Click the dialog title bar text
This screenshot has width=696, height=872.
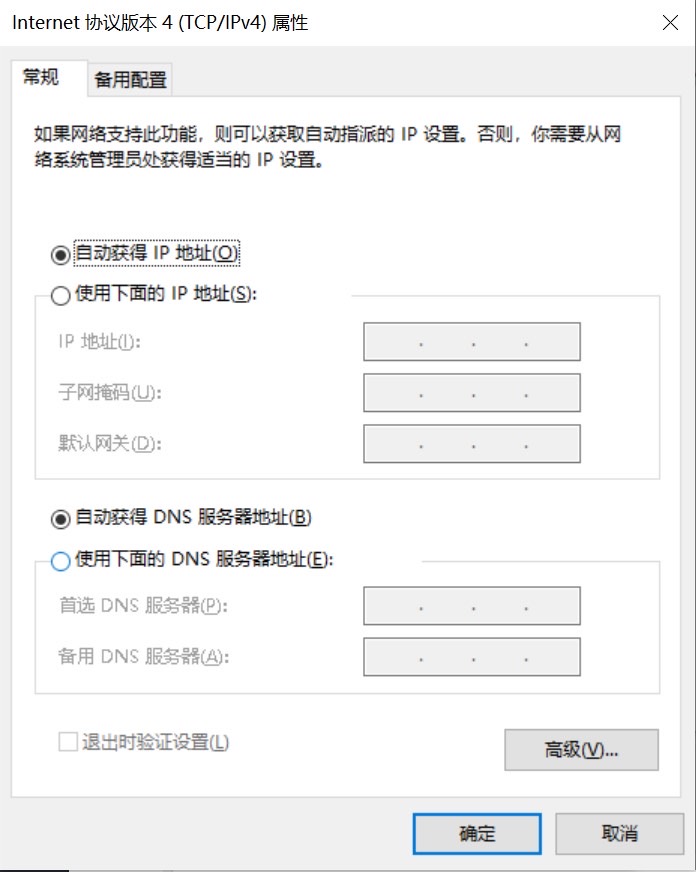pos(160,23)
